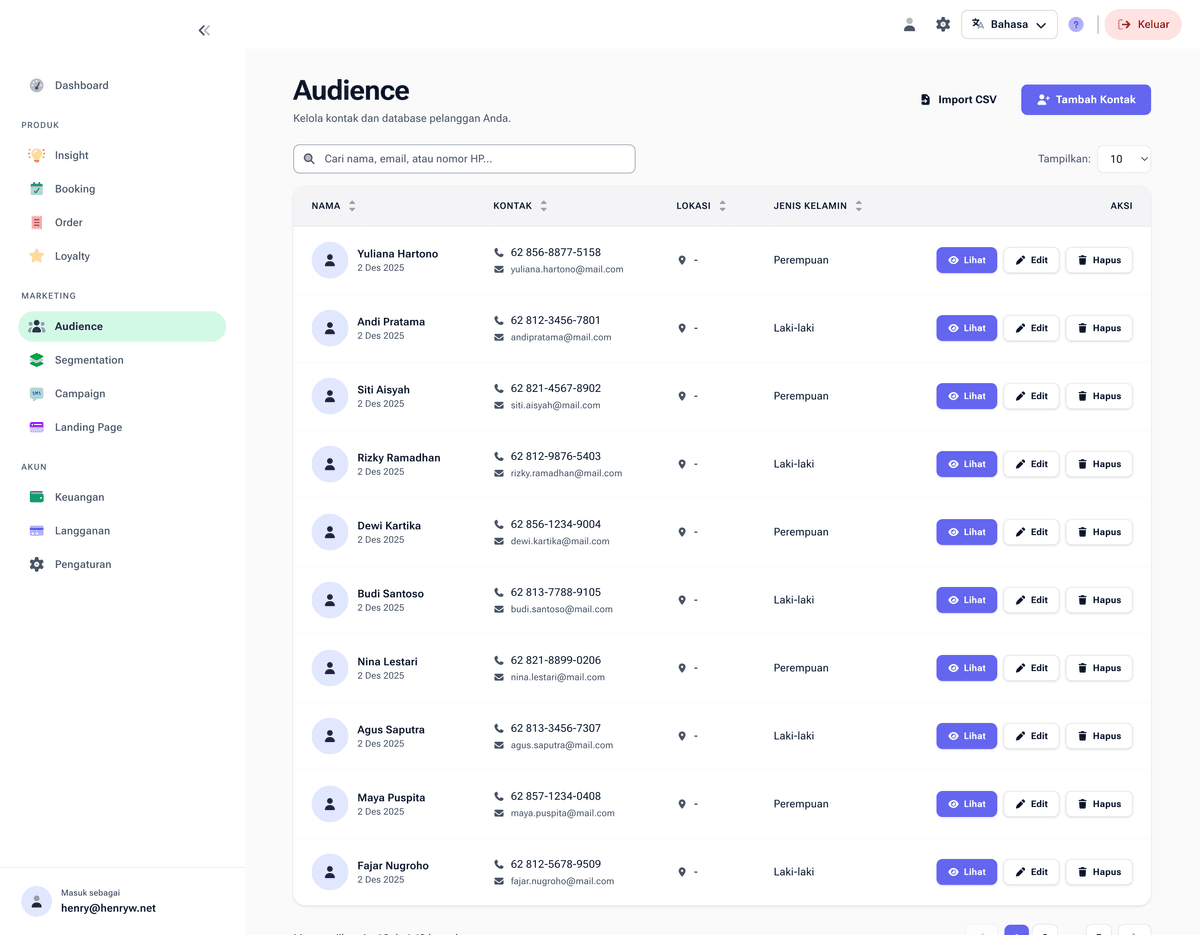Open the Segmentation marketing tool
This screenshot has height=935, width=1200.
coord(89,360)
